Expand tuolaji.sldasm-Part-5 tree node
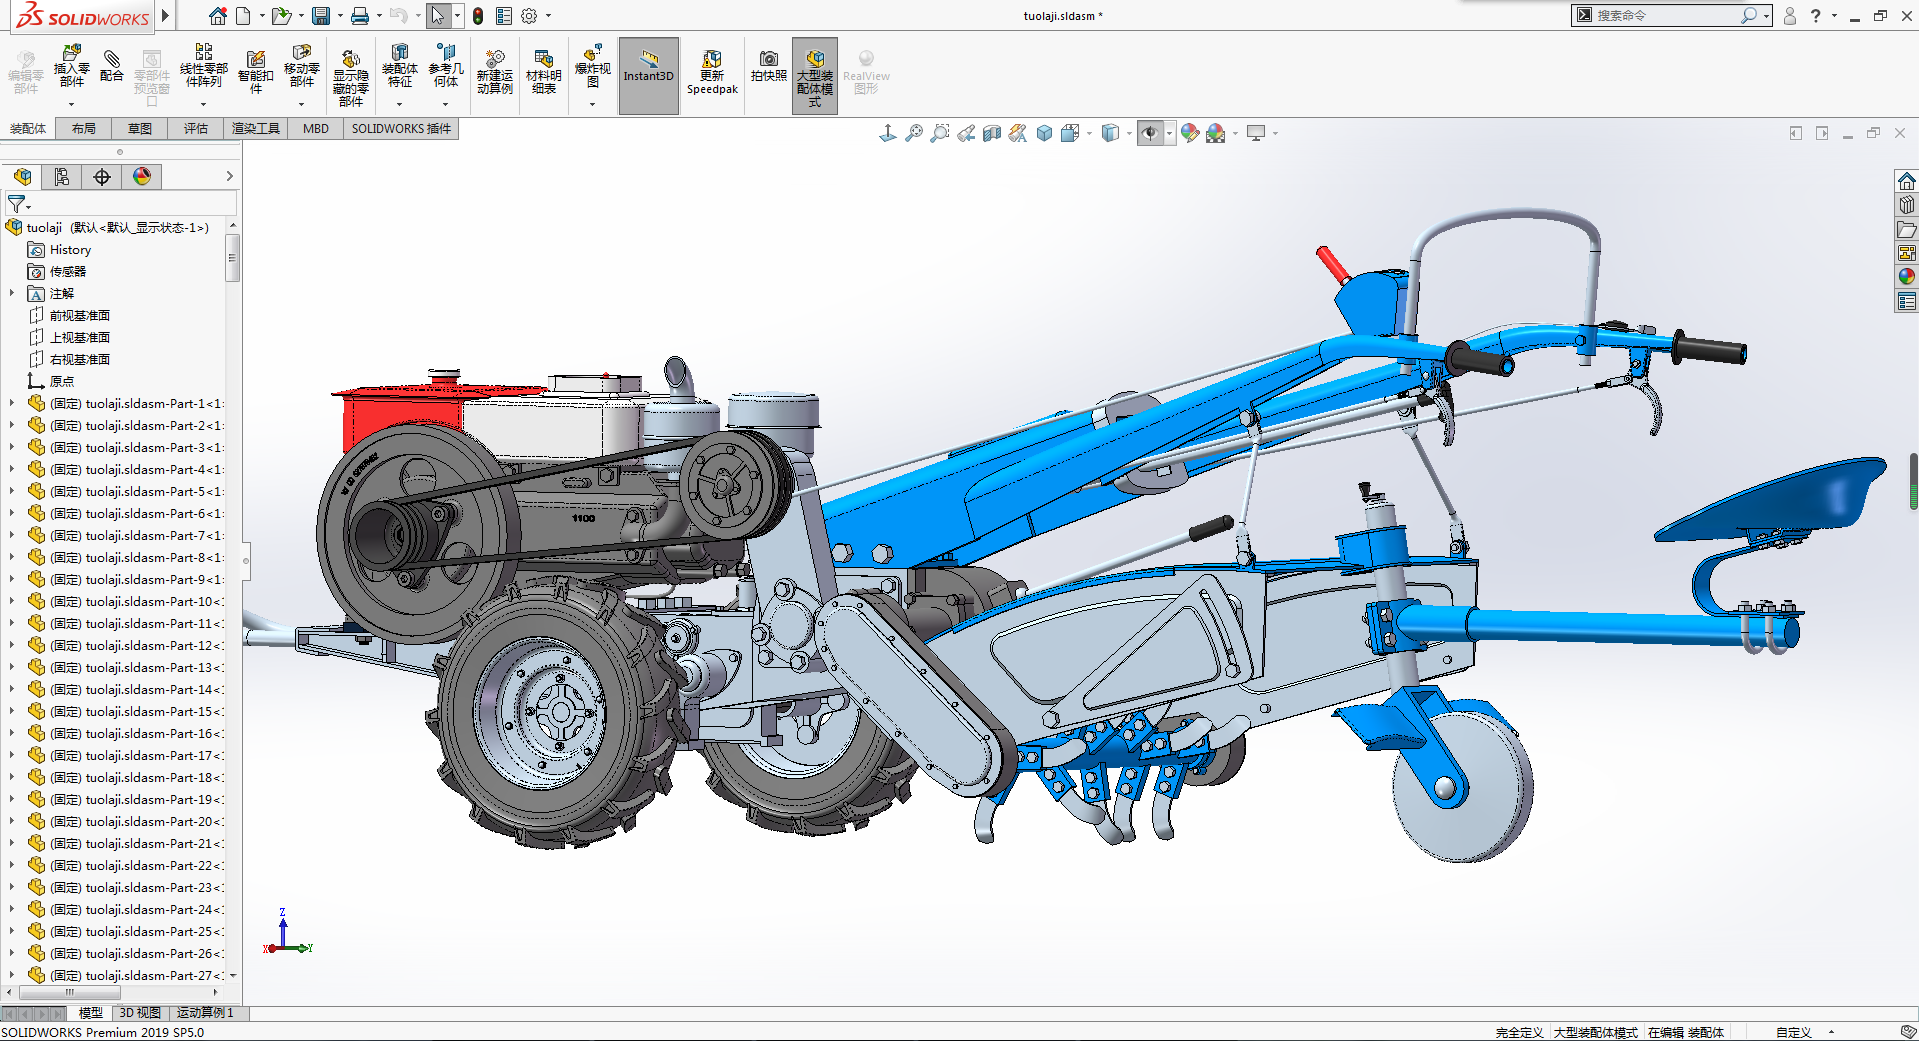The width and height of the screenshot is (1919, 1041). click(x=12, y=492)
